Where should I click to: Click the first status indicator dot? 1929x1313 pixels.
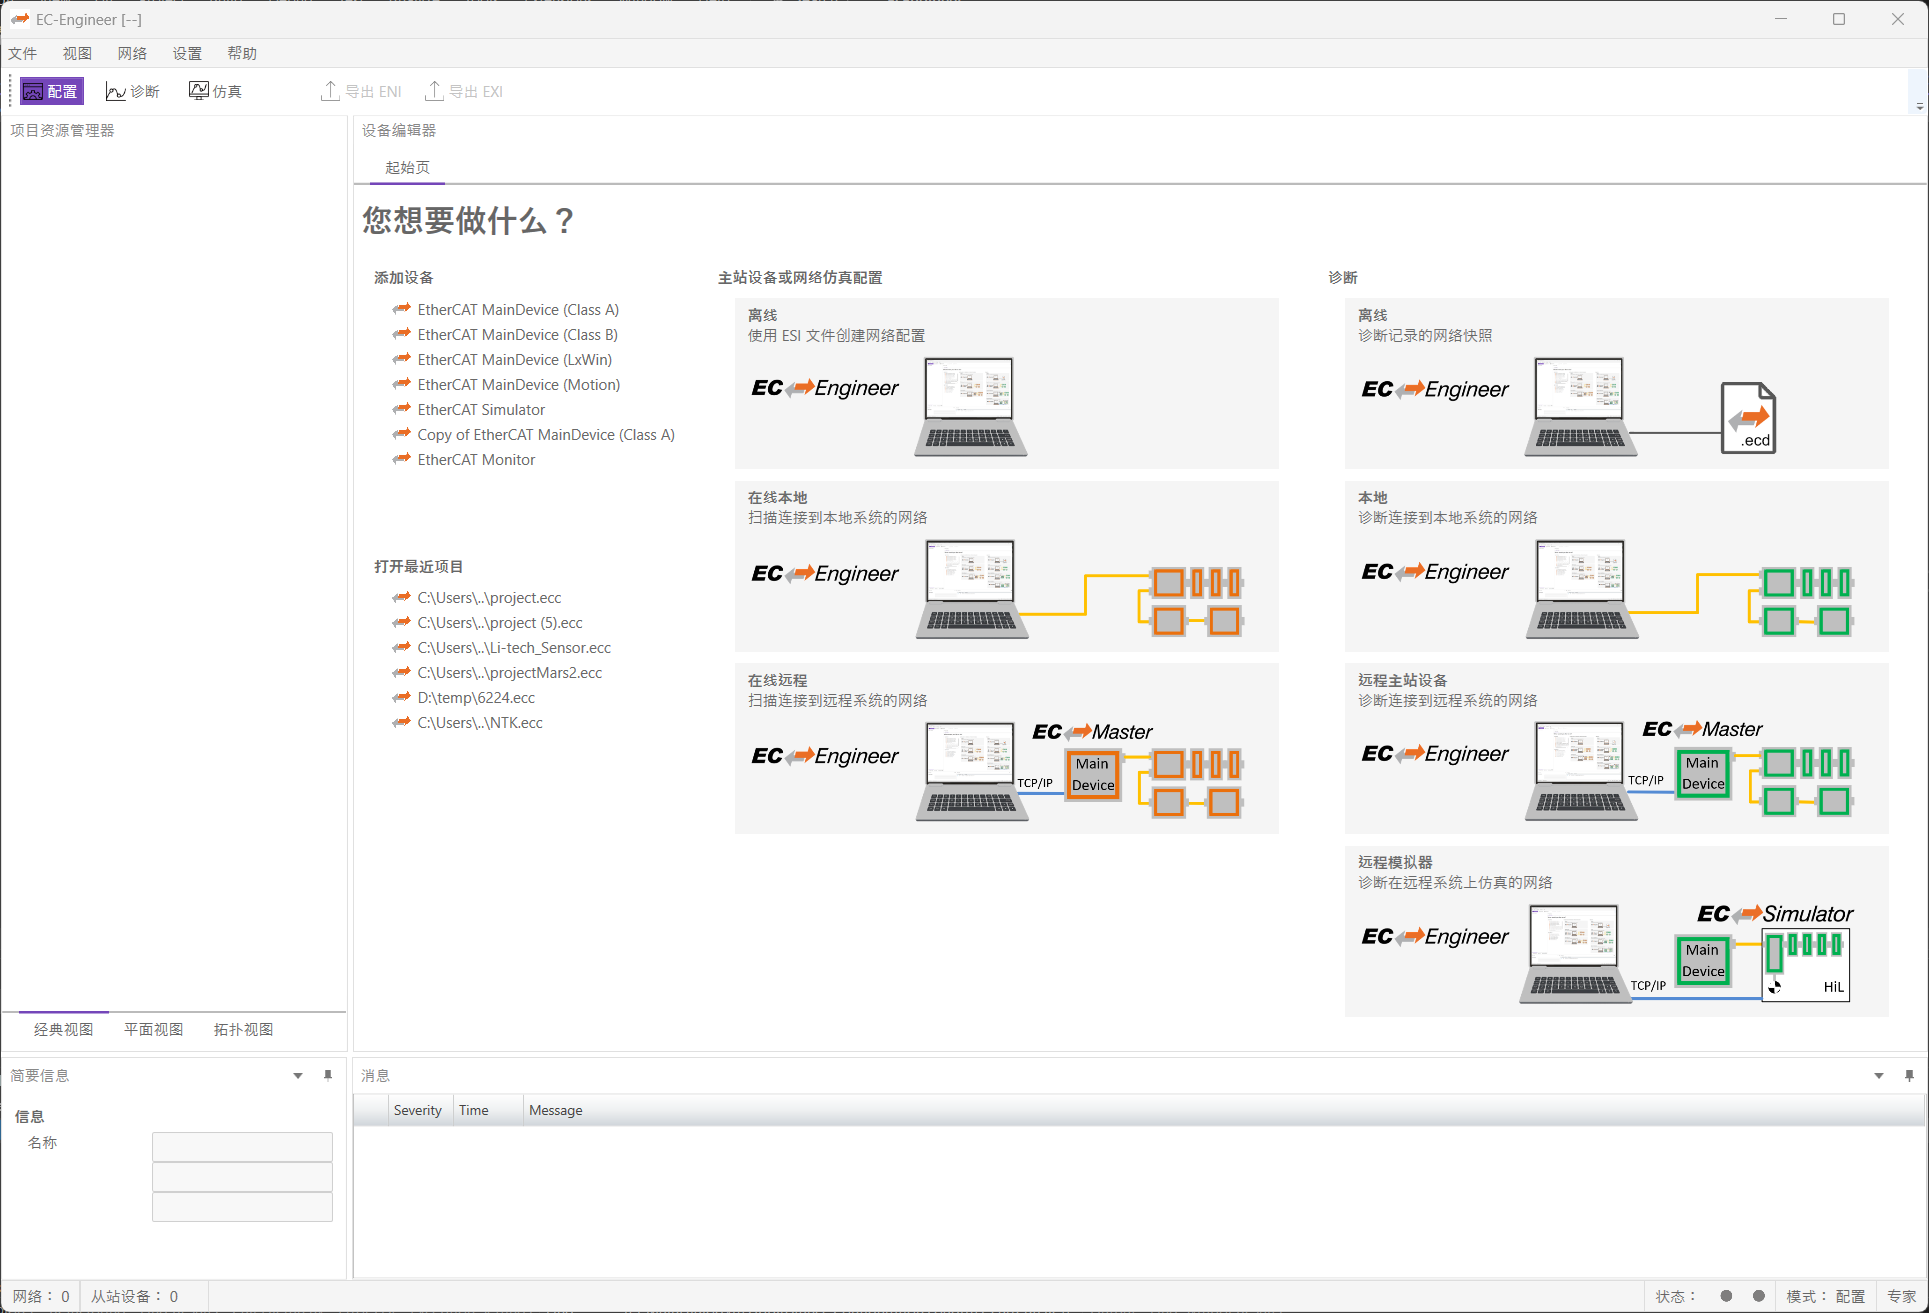pos(1726,1296)
